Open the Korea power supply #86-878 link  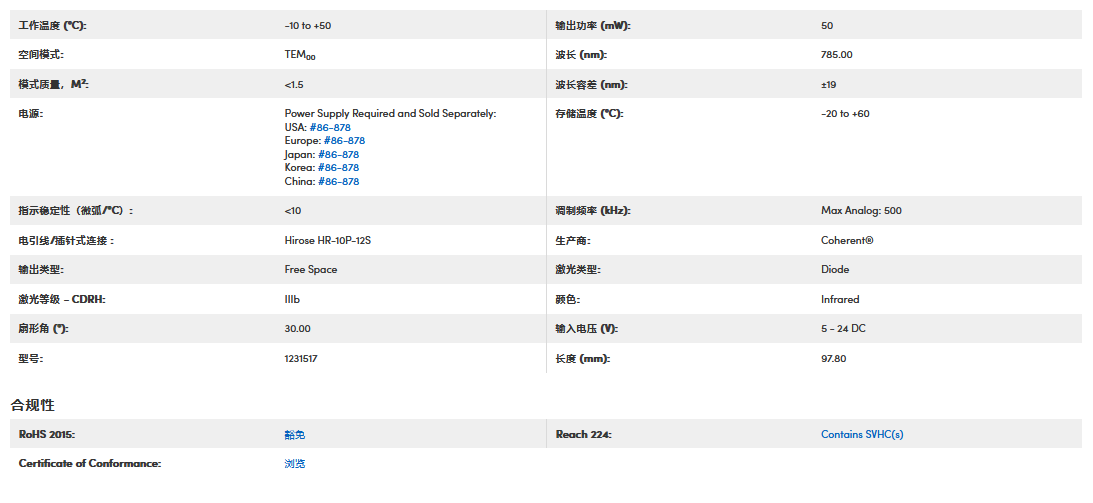click(x=338, y=168)
